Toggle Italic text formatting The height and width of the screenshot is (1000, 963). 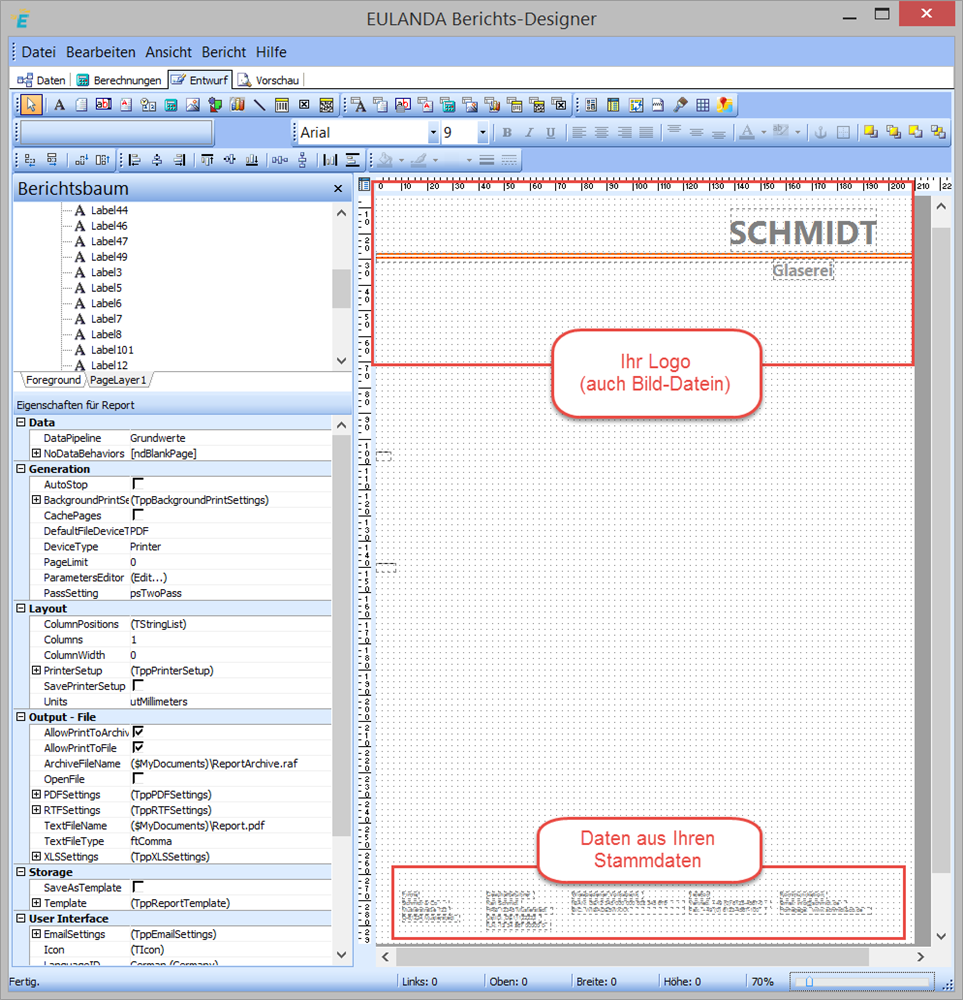(529, 133)
